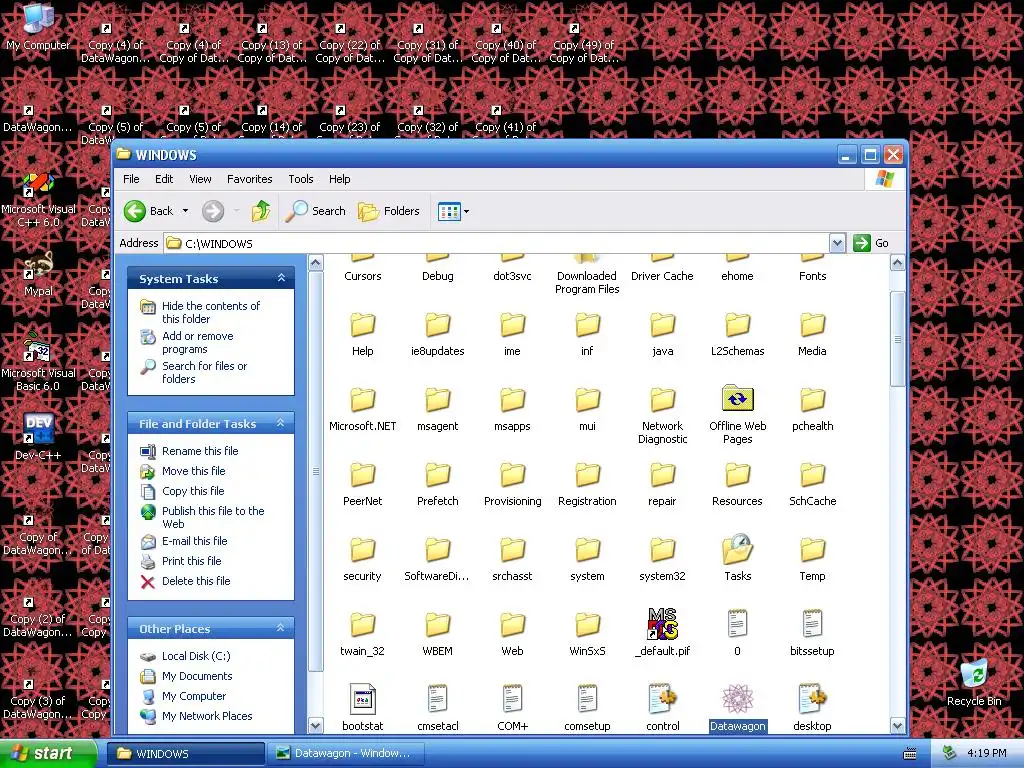Select the Microsoft.NET folder
This screenshot has height=768, width=1024.
[x=362, y=400]
